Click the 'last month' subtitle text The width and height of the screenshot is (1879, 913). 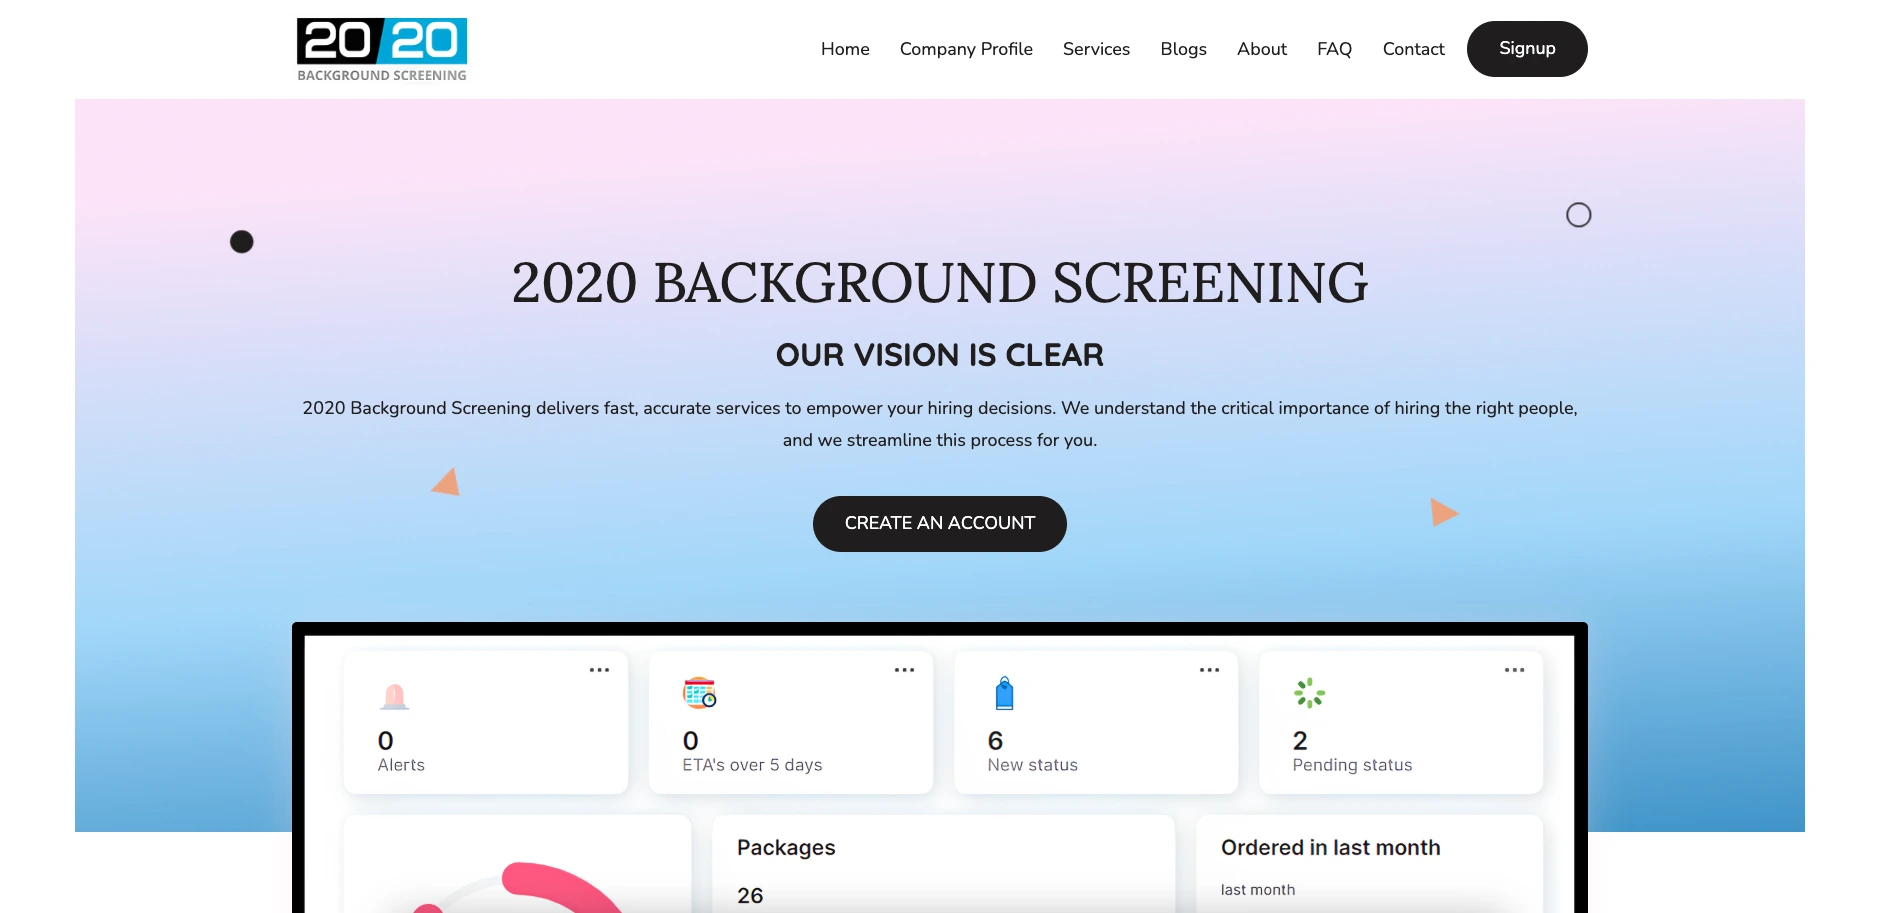click(x=1257, y=889)
